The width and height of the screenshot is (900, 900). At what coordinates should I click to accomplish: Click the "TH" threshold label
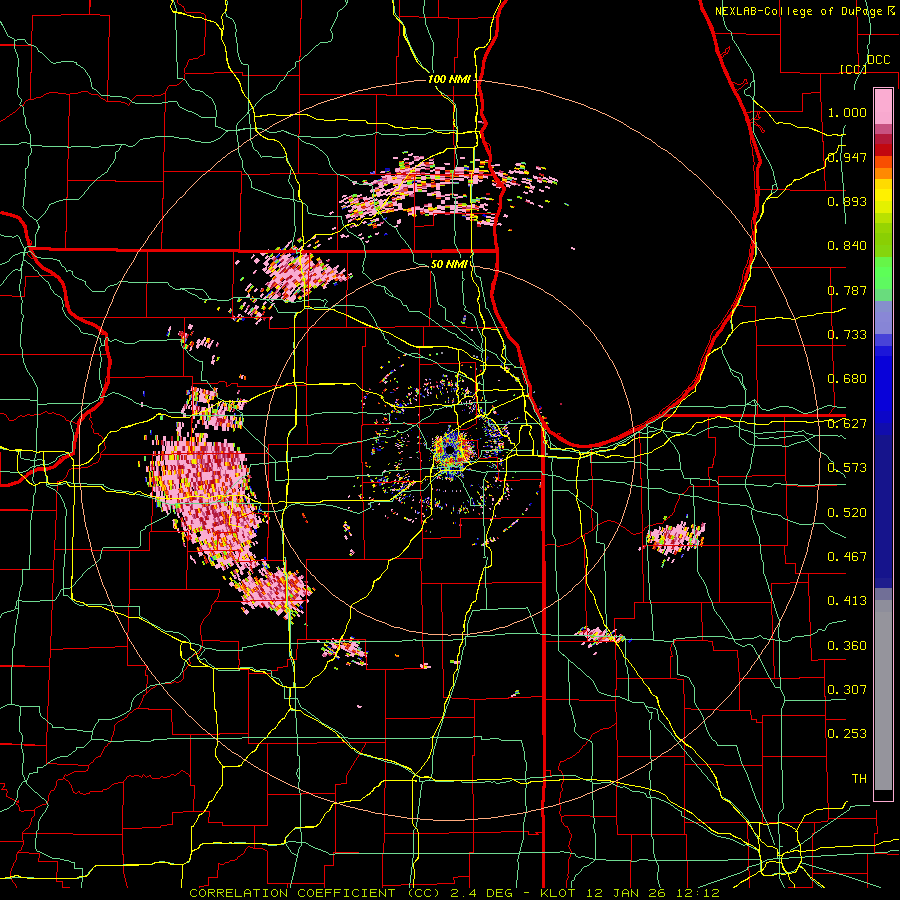coord(859,779)
